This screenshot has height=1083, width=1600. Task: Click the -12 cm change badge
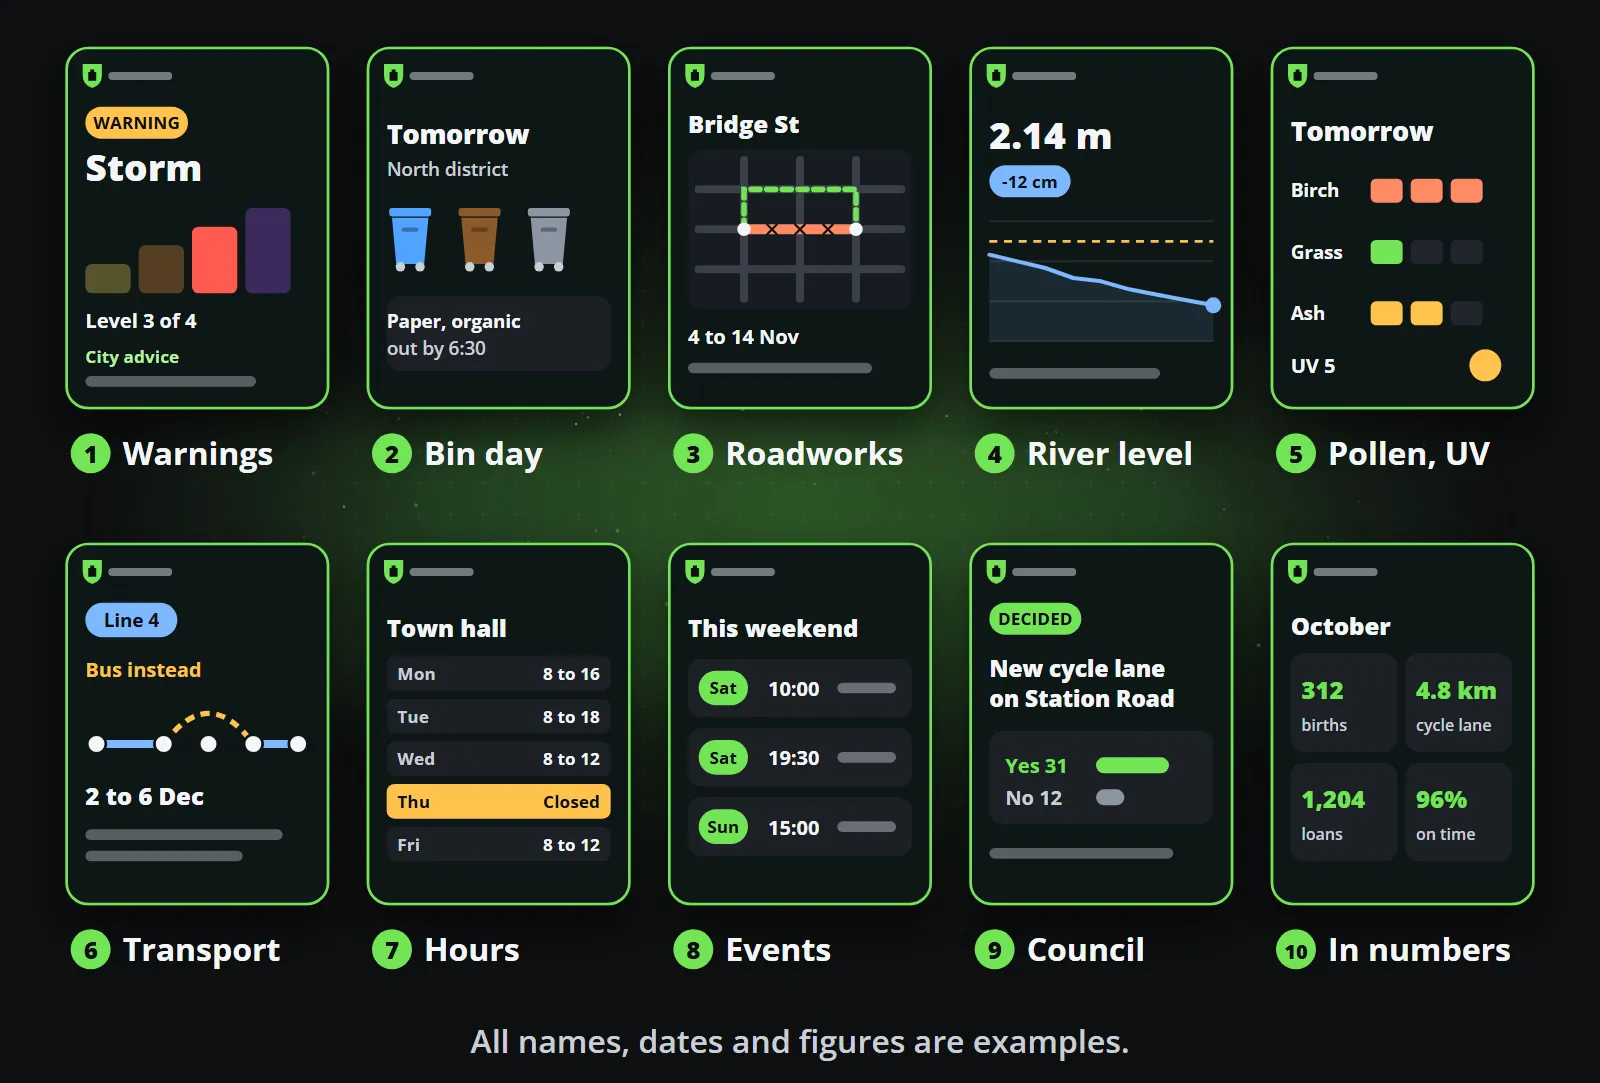[x=1030, y=182]
